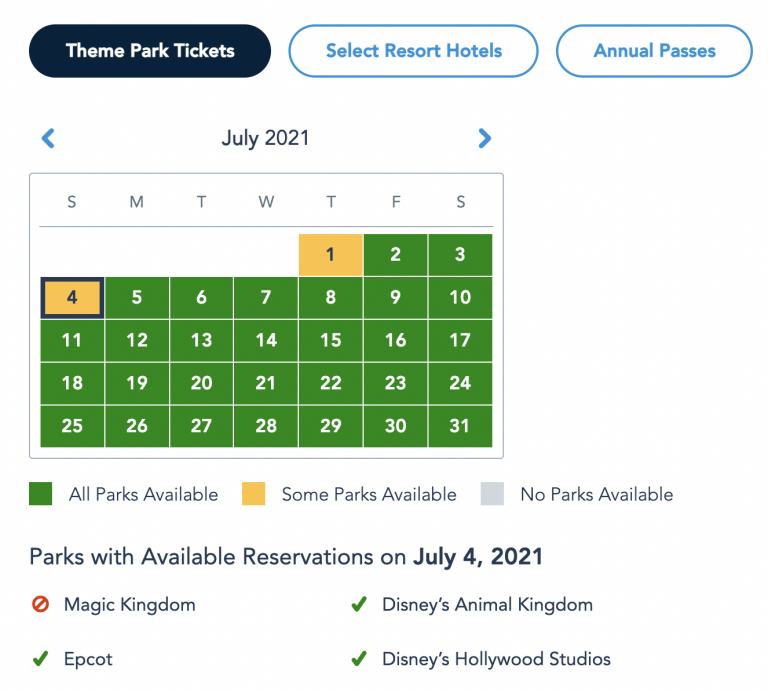Click the July 2021 month heading

click(265, 138)
